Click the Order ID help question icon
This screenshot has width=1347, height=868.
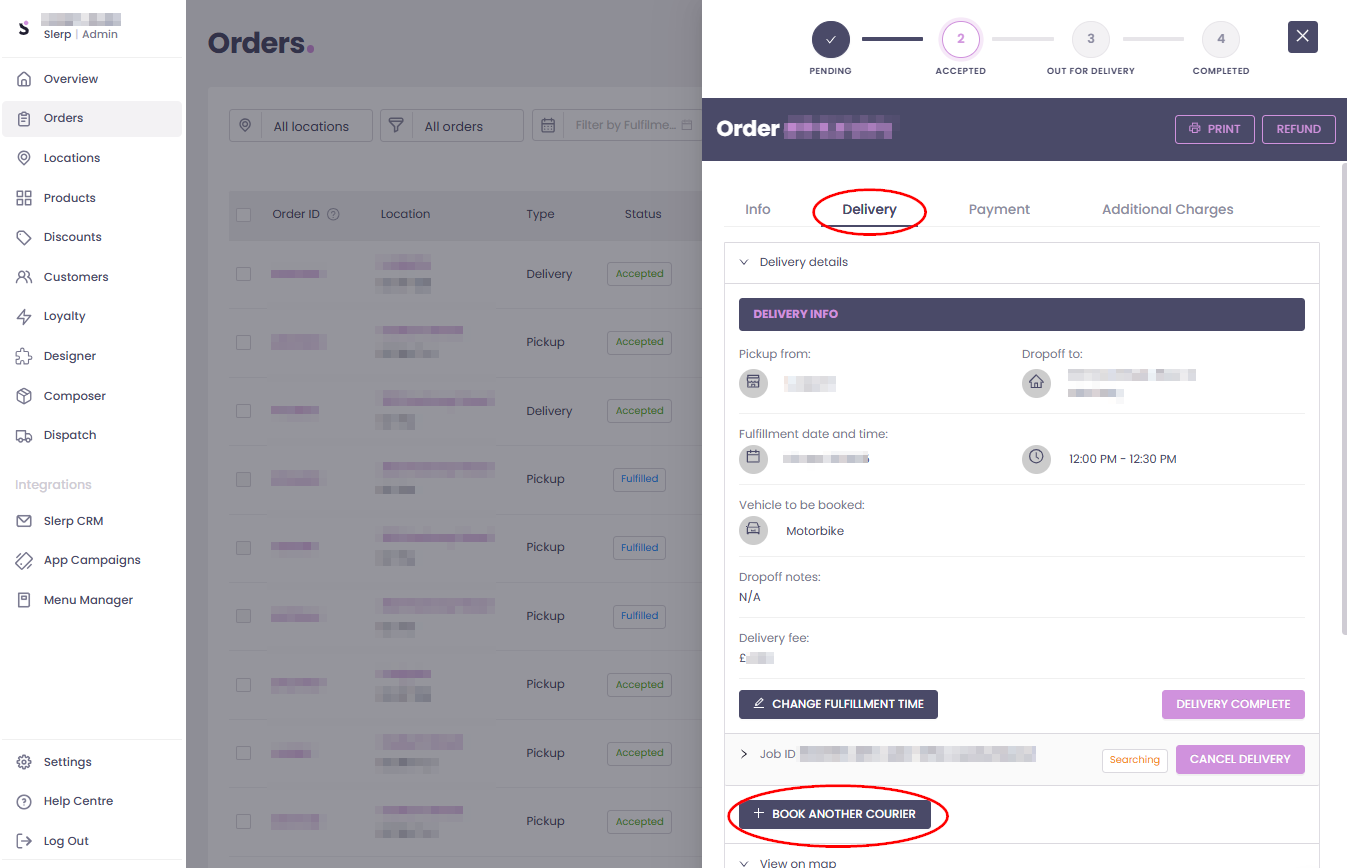(334, 214)
